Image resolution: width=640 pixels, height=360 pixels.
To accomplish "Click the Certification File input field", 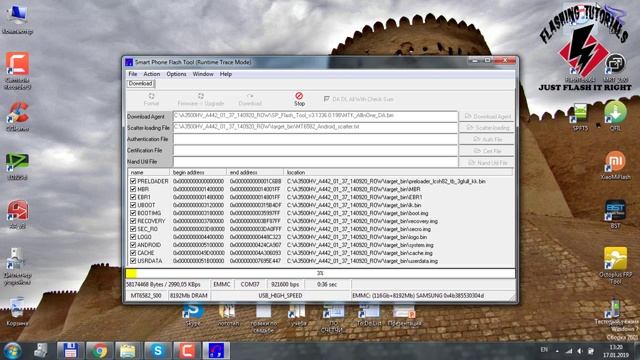I will (315, 150).
